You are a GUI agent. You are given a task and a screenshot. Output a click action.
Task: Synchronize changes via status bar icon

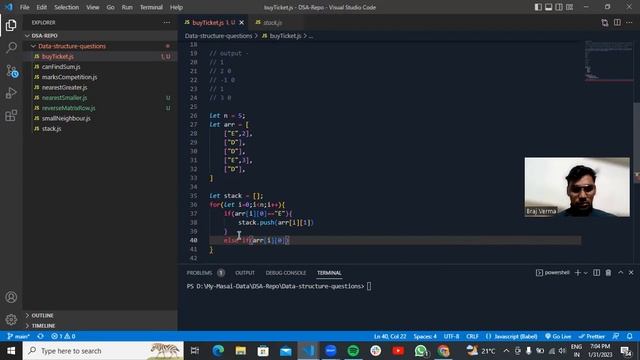point(40,336)
